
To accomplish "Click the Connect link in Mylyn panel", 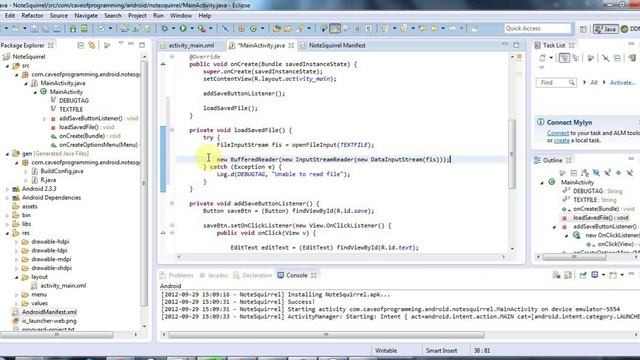I will 558,133.
